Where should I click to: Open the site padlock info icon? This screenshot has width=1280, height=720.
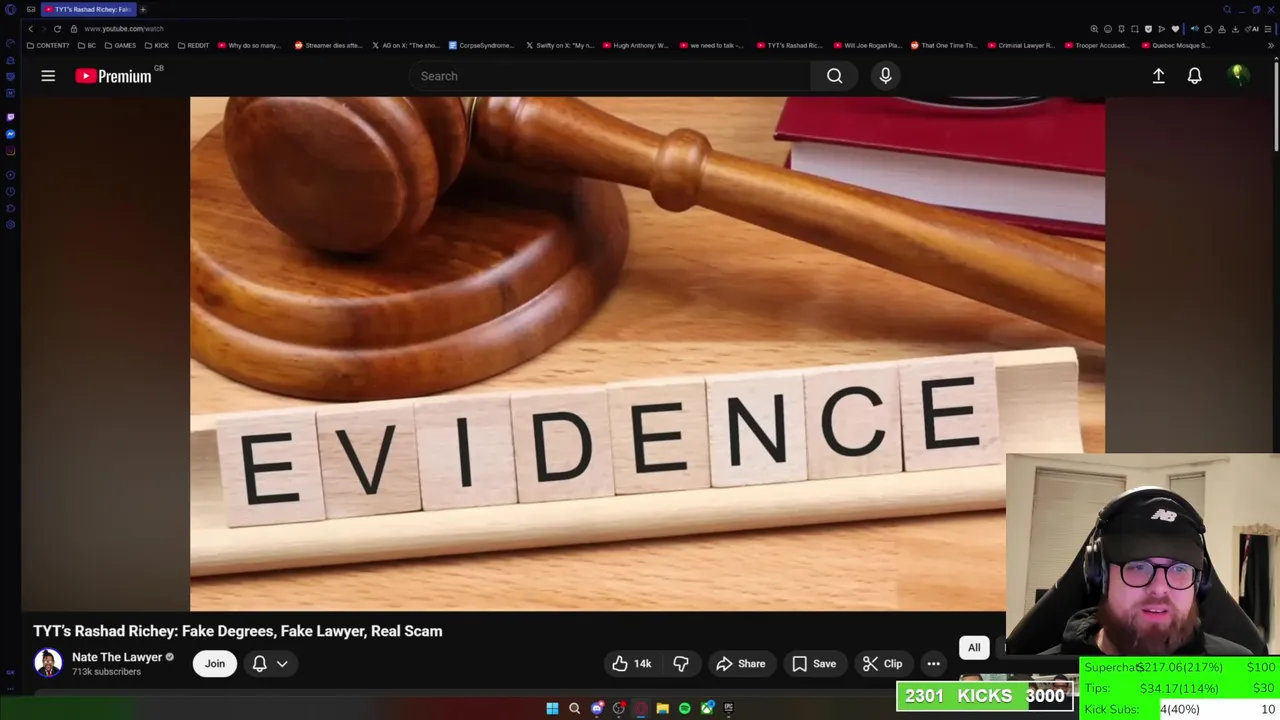click(x=73, y=29)
